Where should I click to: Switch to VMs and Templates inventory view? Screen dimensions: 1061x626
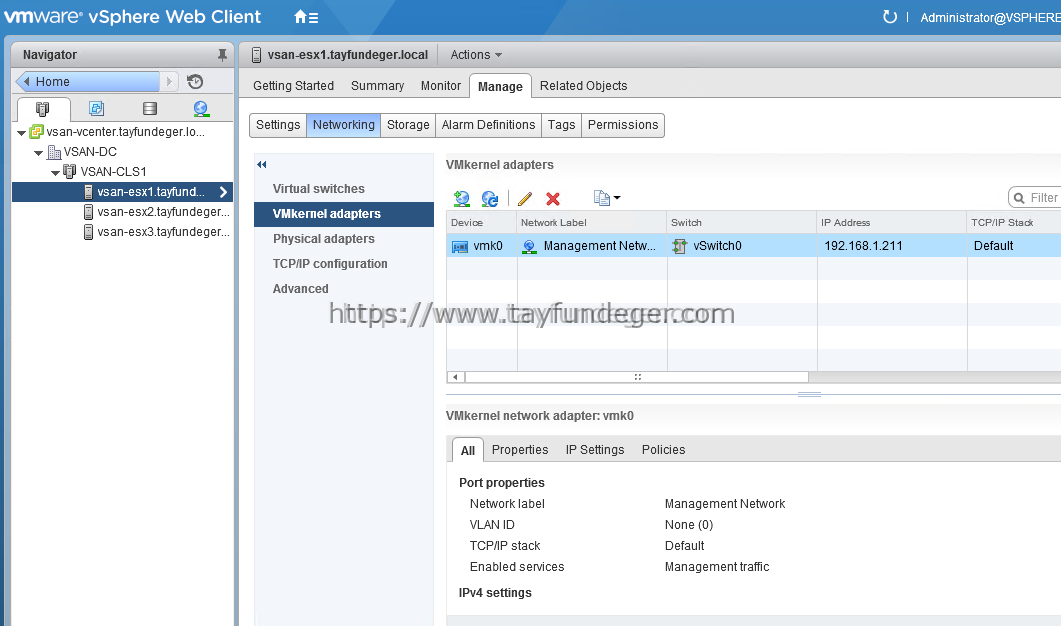coord(96,108)
